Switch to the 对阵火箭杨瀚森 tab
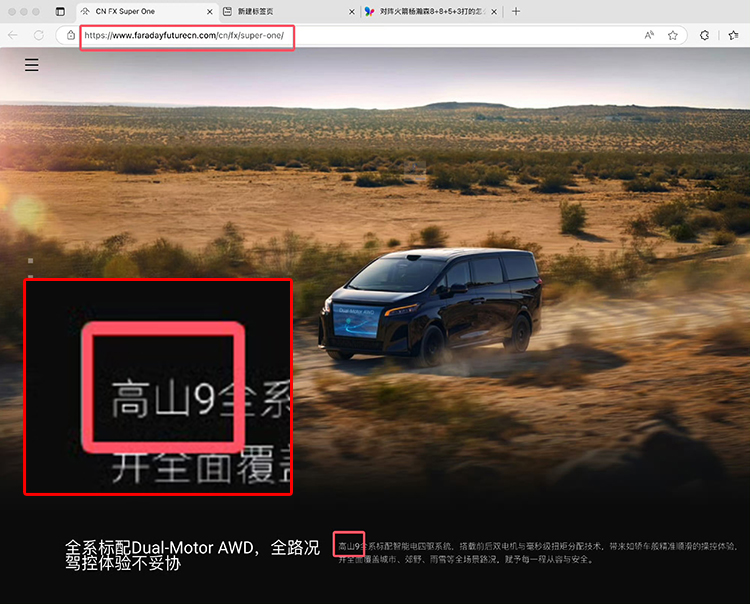Image resolution: width=750 pixels, height=604 pixels. click(432, 11)
